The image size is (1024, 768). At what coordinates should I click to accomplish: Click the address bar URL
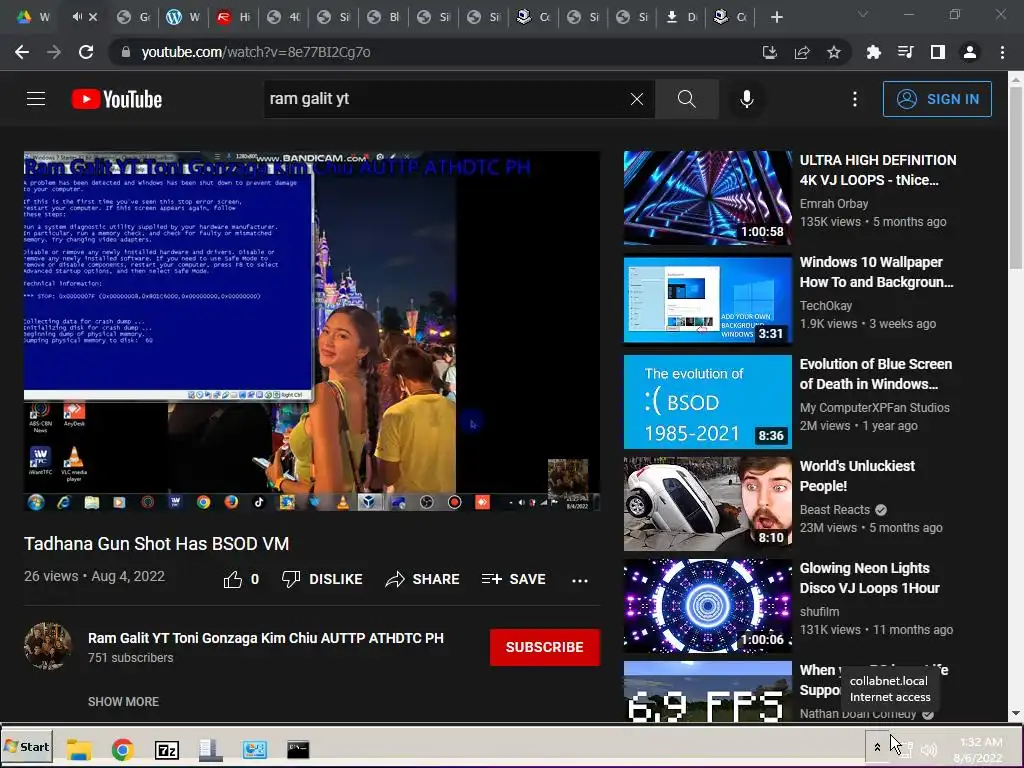point(256,52)
